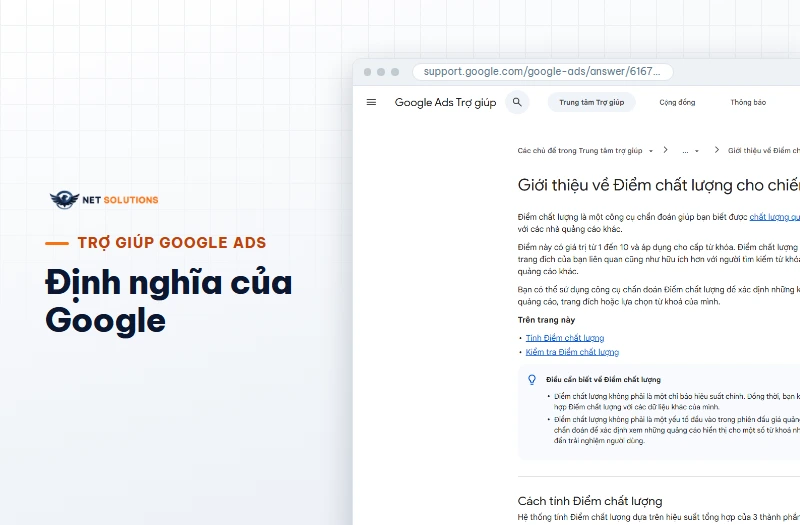Click the support.google.com address bar
Image resolution: width=800 pixels, height=525 pixels.
(x=542, y=71)
